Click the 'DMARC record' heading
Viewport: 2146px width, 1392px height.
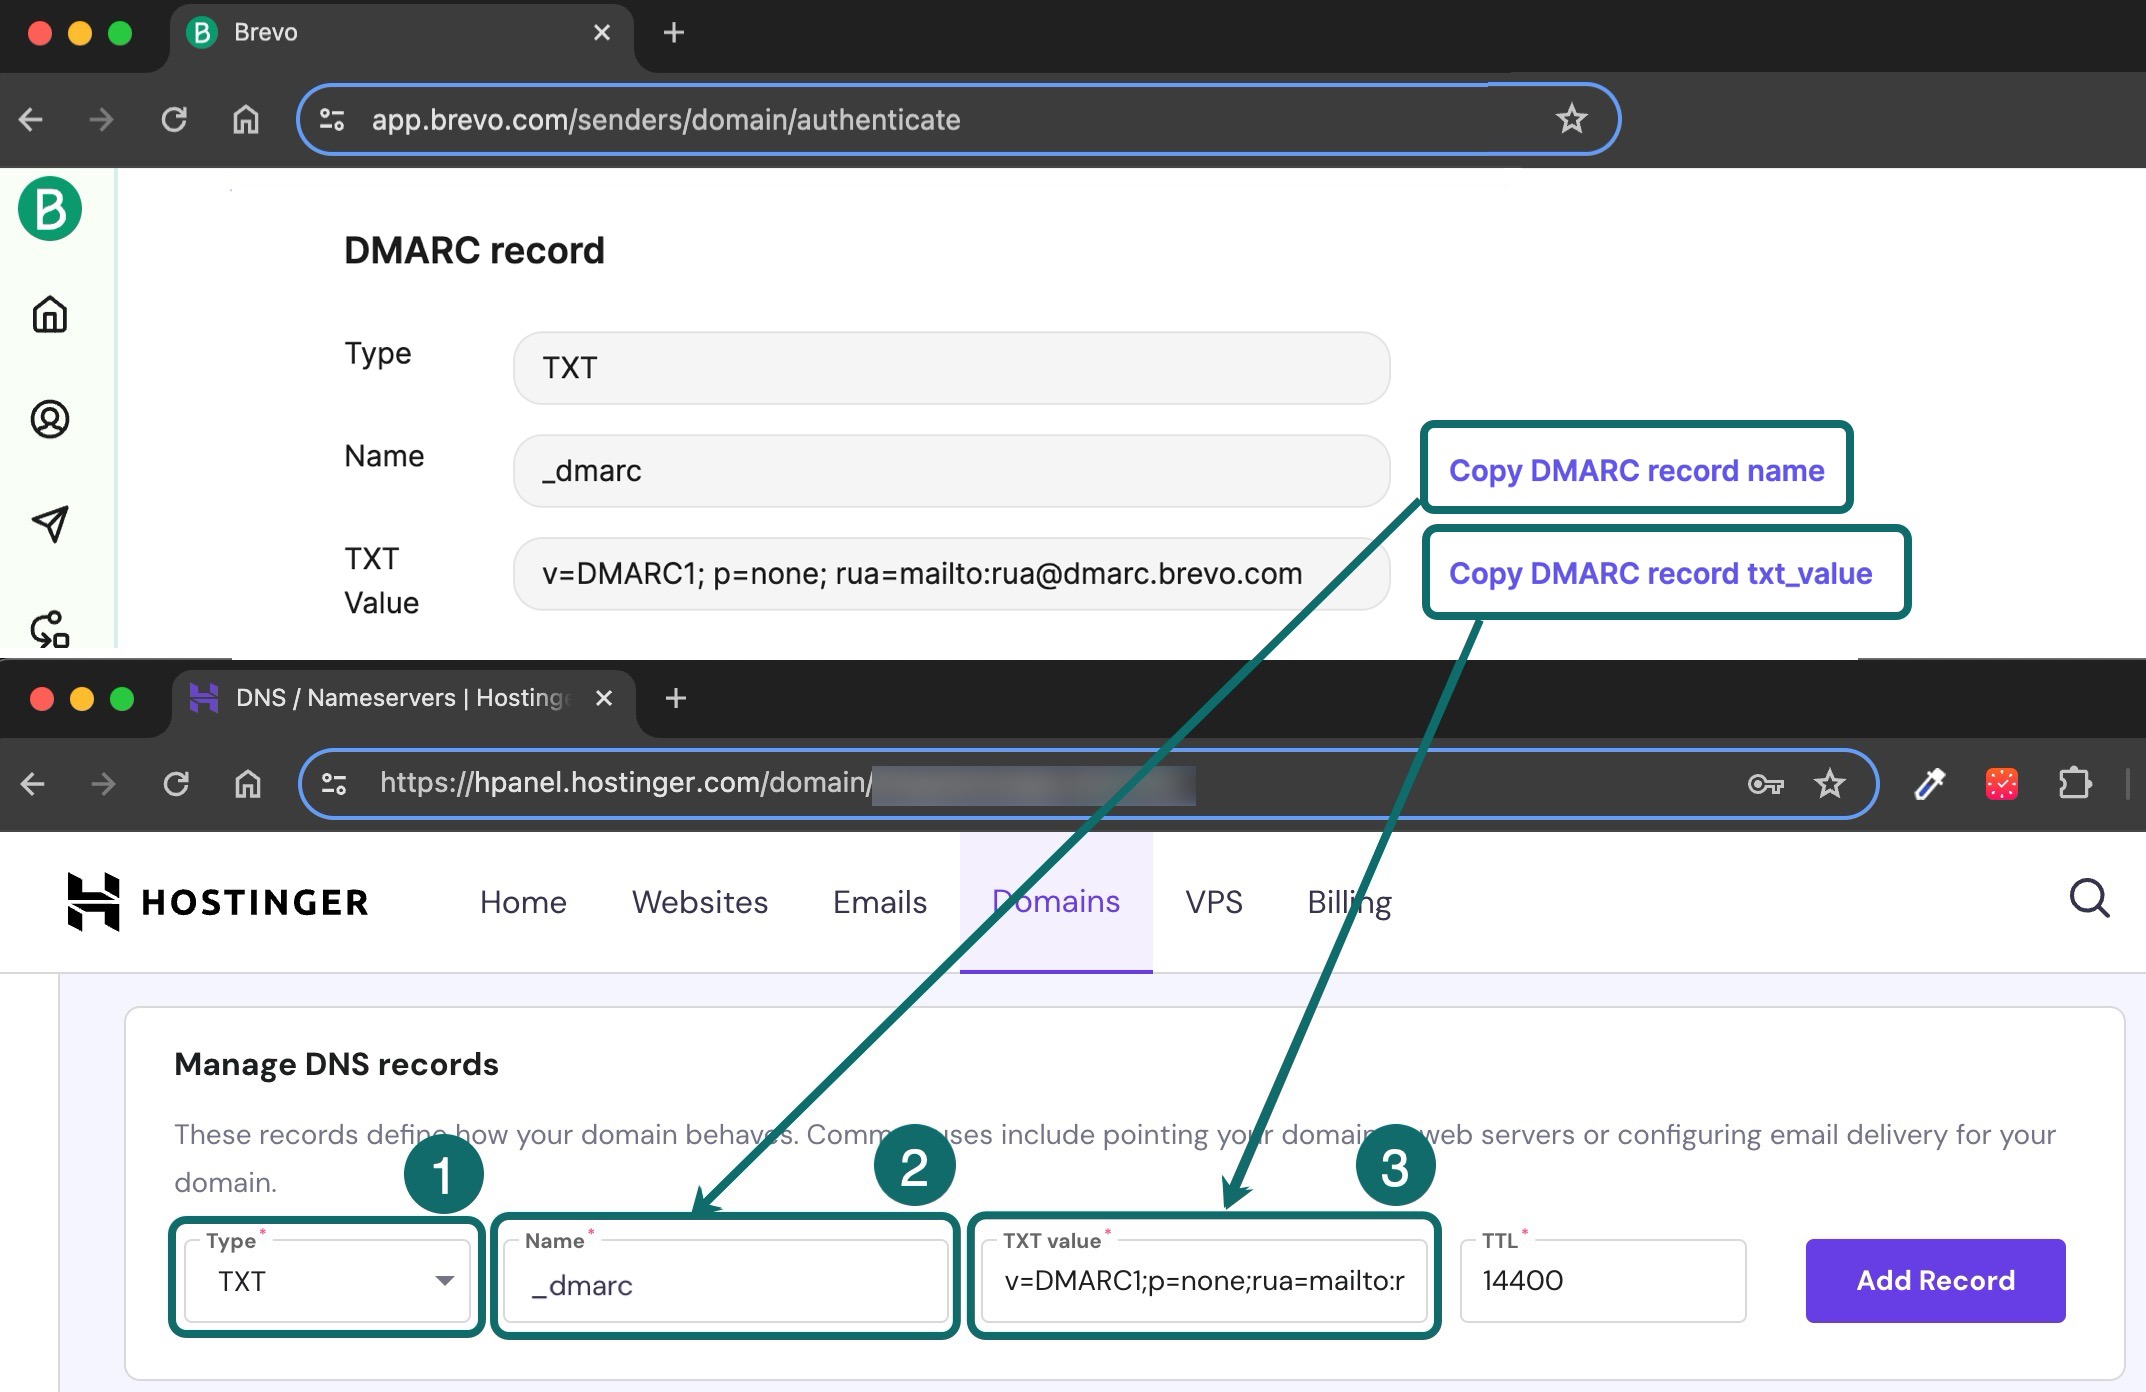[x=474, y=250]
